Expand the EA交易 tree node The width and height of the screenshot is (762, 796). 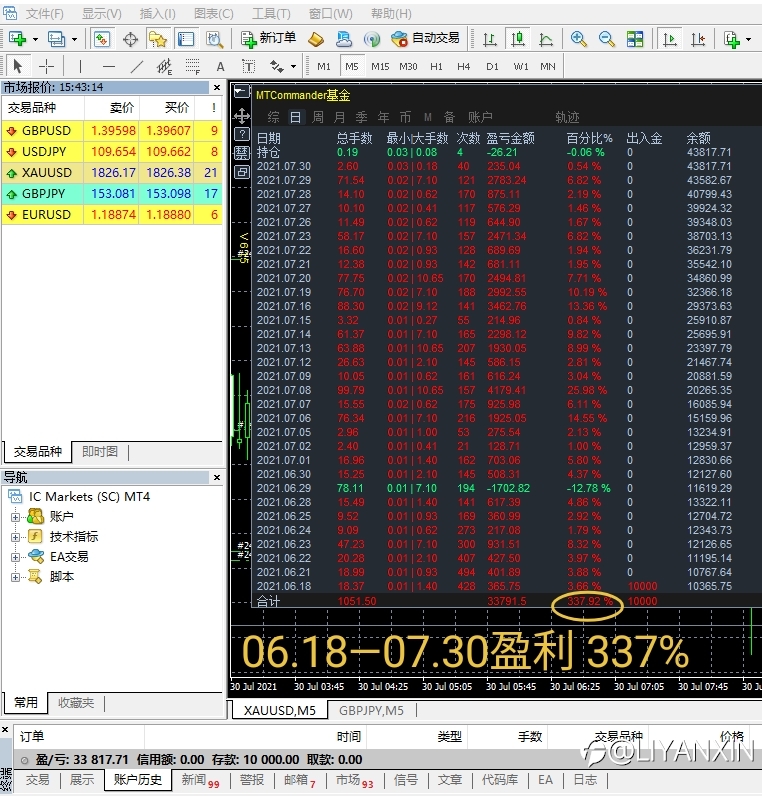pyautogui.click(x=15, y=557)
